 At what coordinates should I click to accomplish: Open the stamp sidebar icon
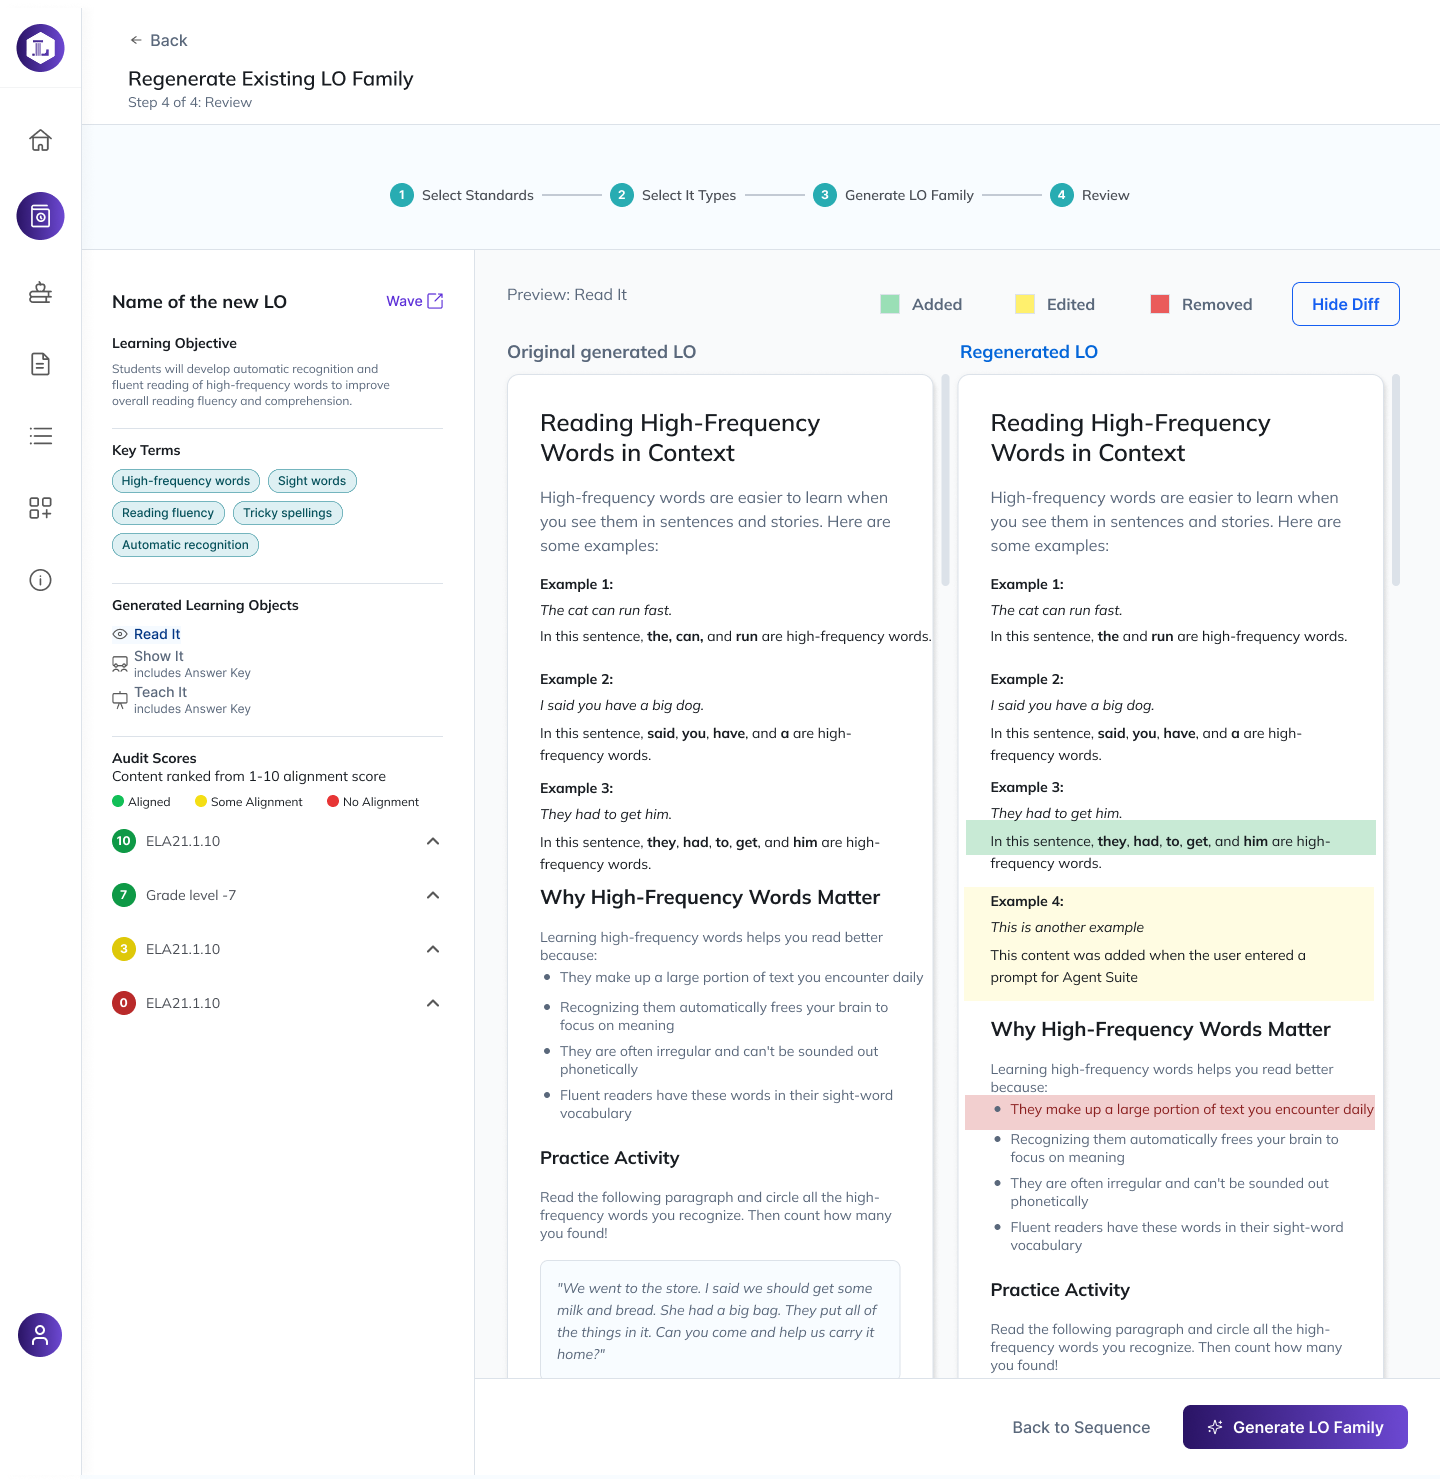click(40, 292)
